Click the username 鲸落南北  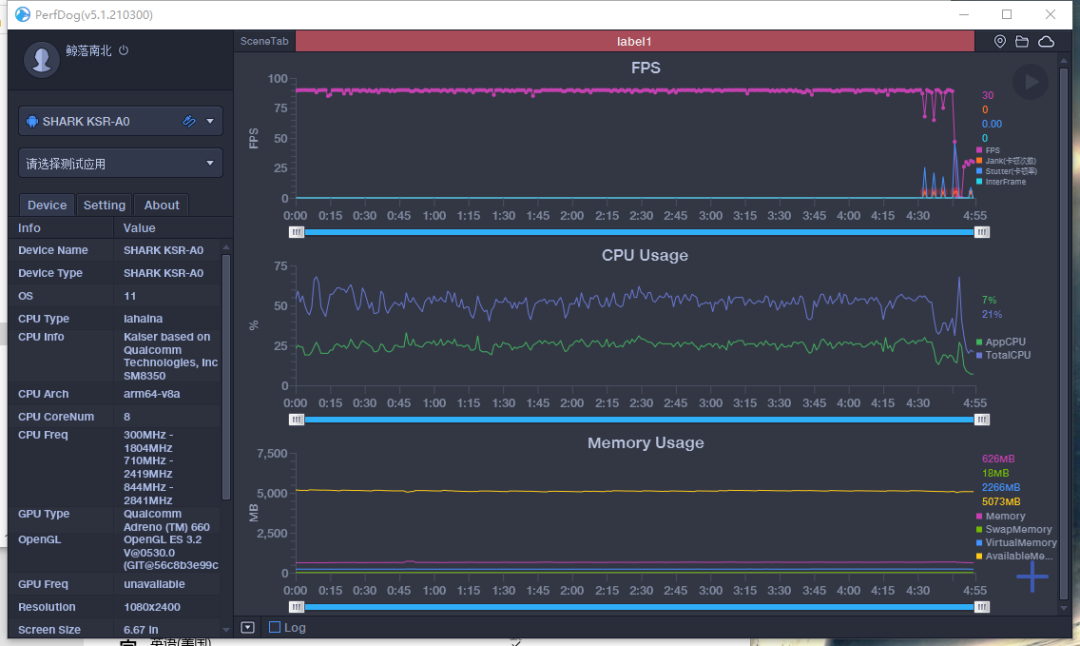tap(88, 50)
